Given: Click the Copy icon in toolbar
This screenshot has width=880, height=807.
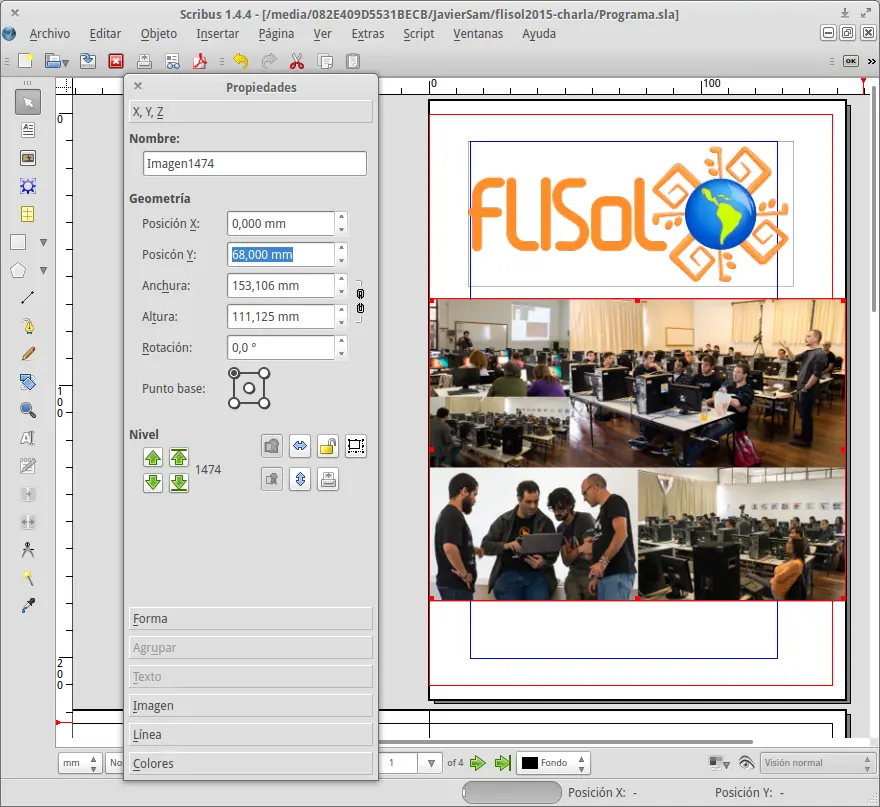Looking at the screenshot, I should 325,61.
